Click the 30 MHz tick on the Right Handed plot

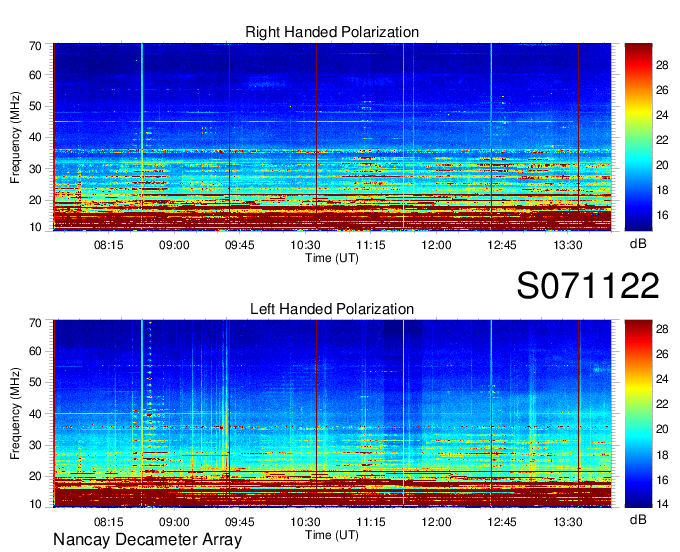click(35, 169)
